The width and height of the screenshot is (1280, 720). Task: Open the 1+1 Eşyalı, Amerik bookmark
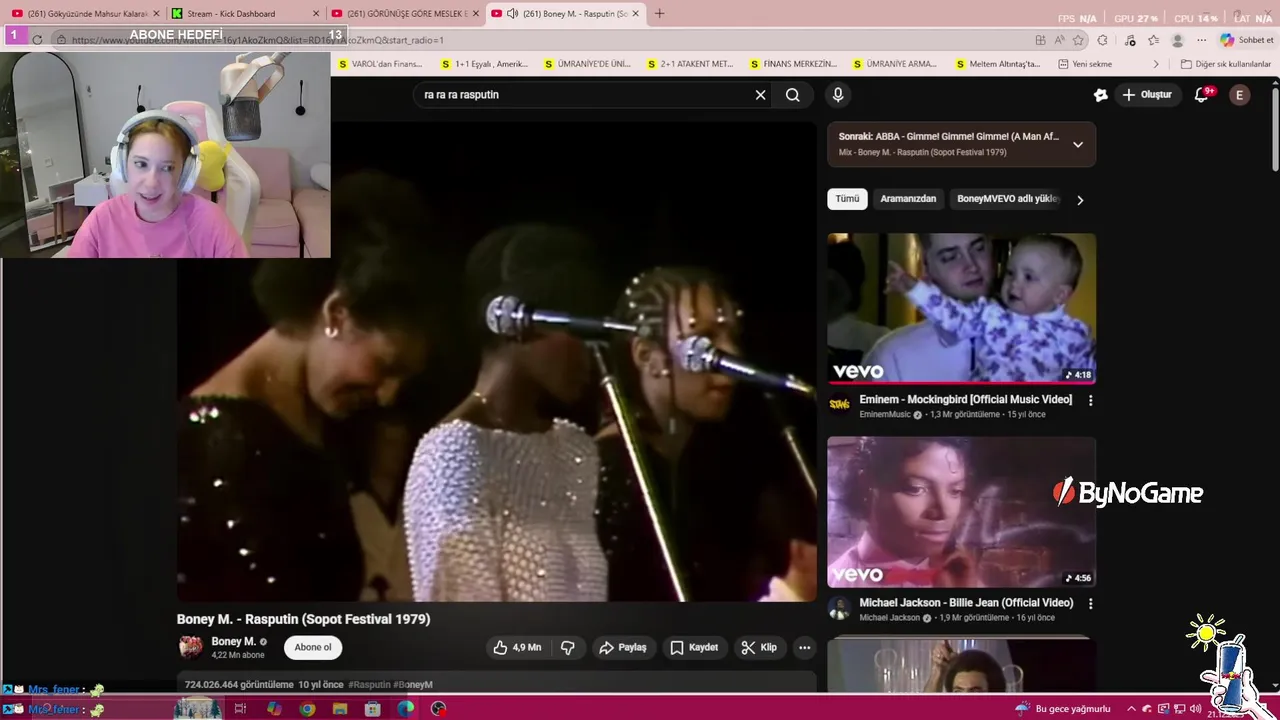tap(484, 64)
